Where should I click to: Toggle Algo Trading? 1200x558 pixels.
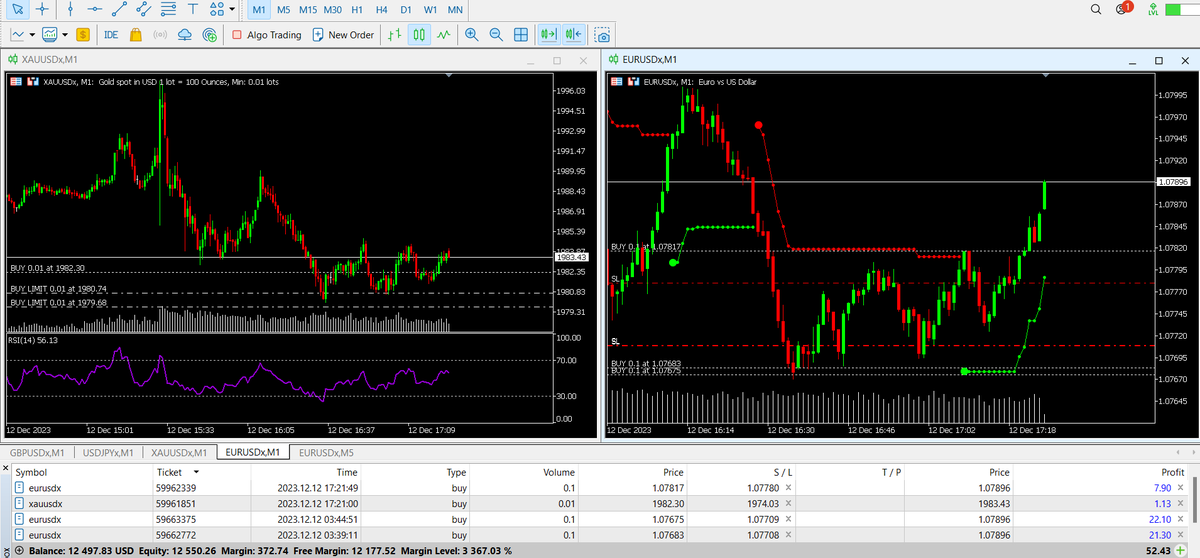(x=267, y=34)
